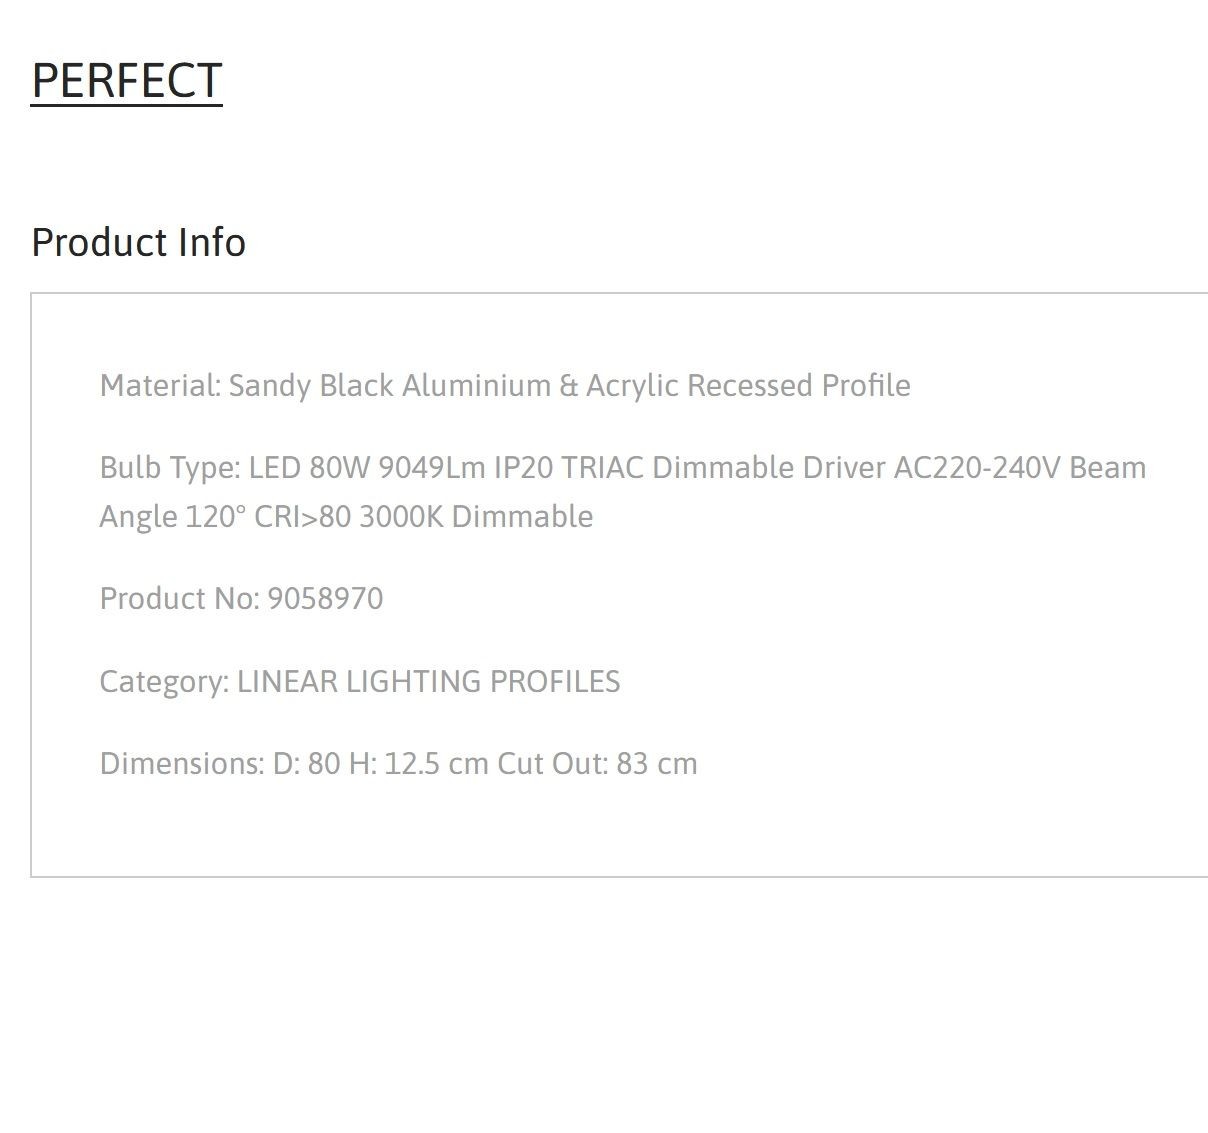Click the Category label
This screenshot has height=1133, width=1208.
(x=165, y=682)
